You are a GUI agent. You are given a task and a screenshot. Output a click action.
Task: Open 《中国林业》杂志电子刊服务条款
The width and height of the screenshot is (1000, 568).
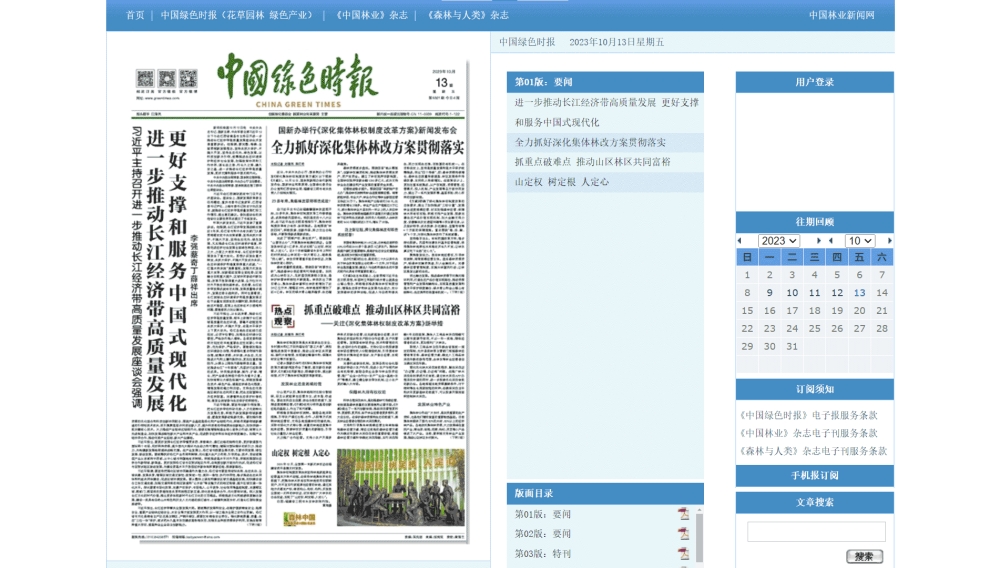(x=808, y=433)
